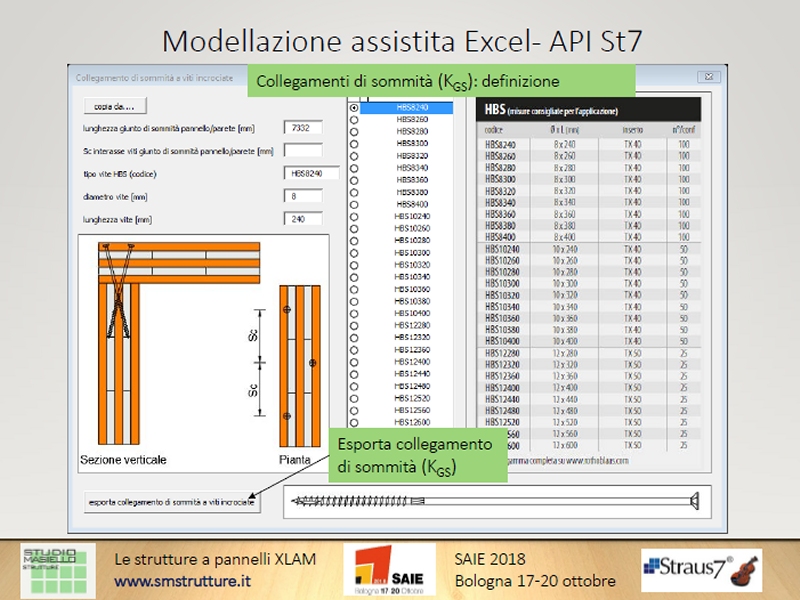Click the diametro vite input field
The height and width of the screenshot is (600, 800).
(x=303, y=196)
